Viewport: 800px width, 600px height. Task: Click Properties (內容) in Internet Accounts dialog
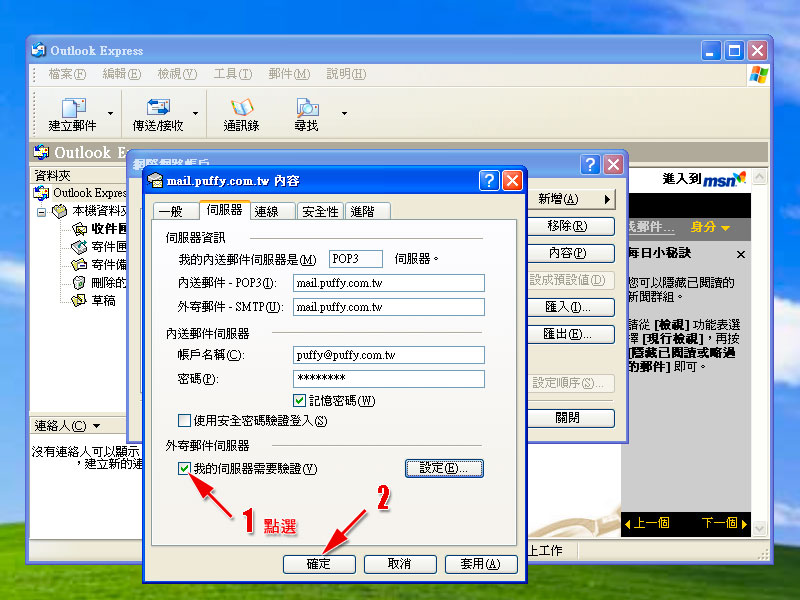point(570,253)
